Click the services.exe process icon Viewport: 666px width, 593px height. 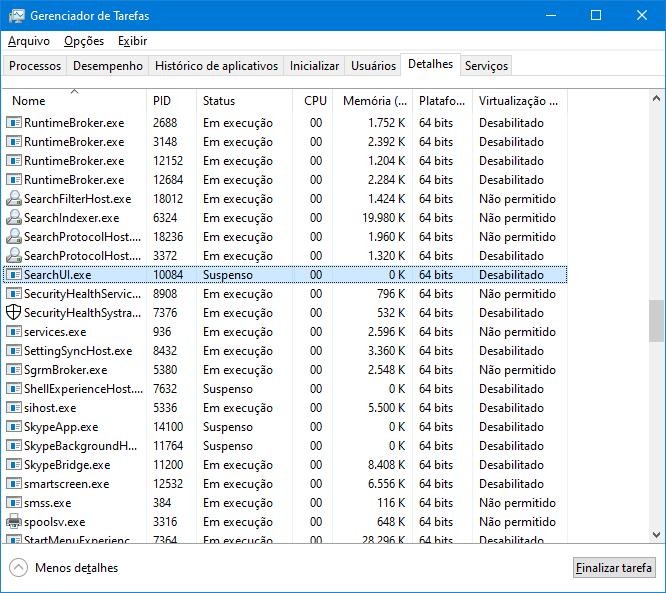[x=14, y=332]
